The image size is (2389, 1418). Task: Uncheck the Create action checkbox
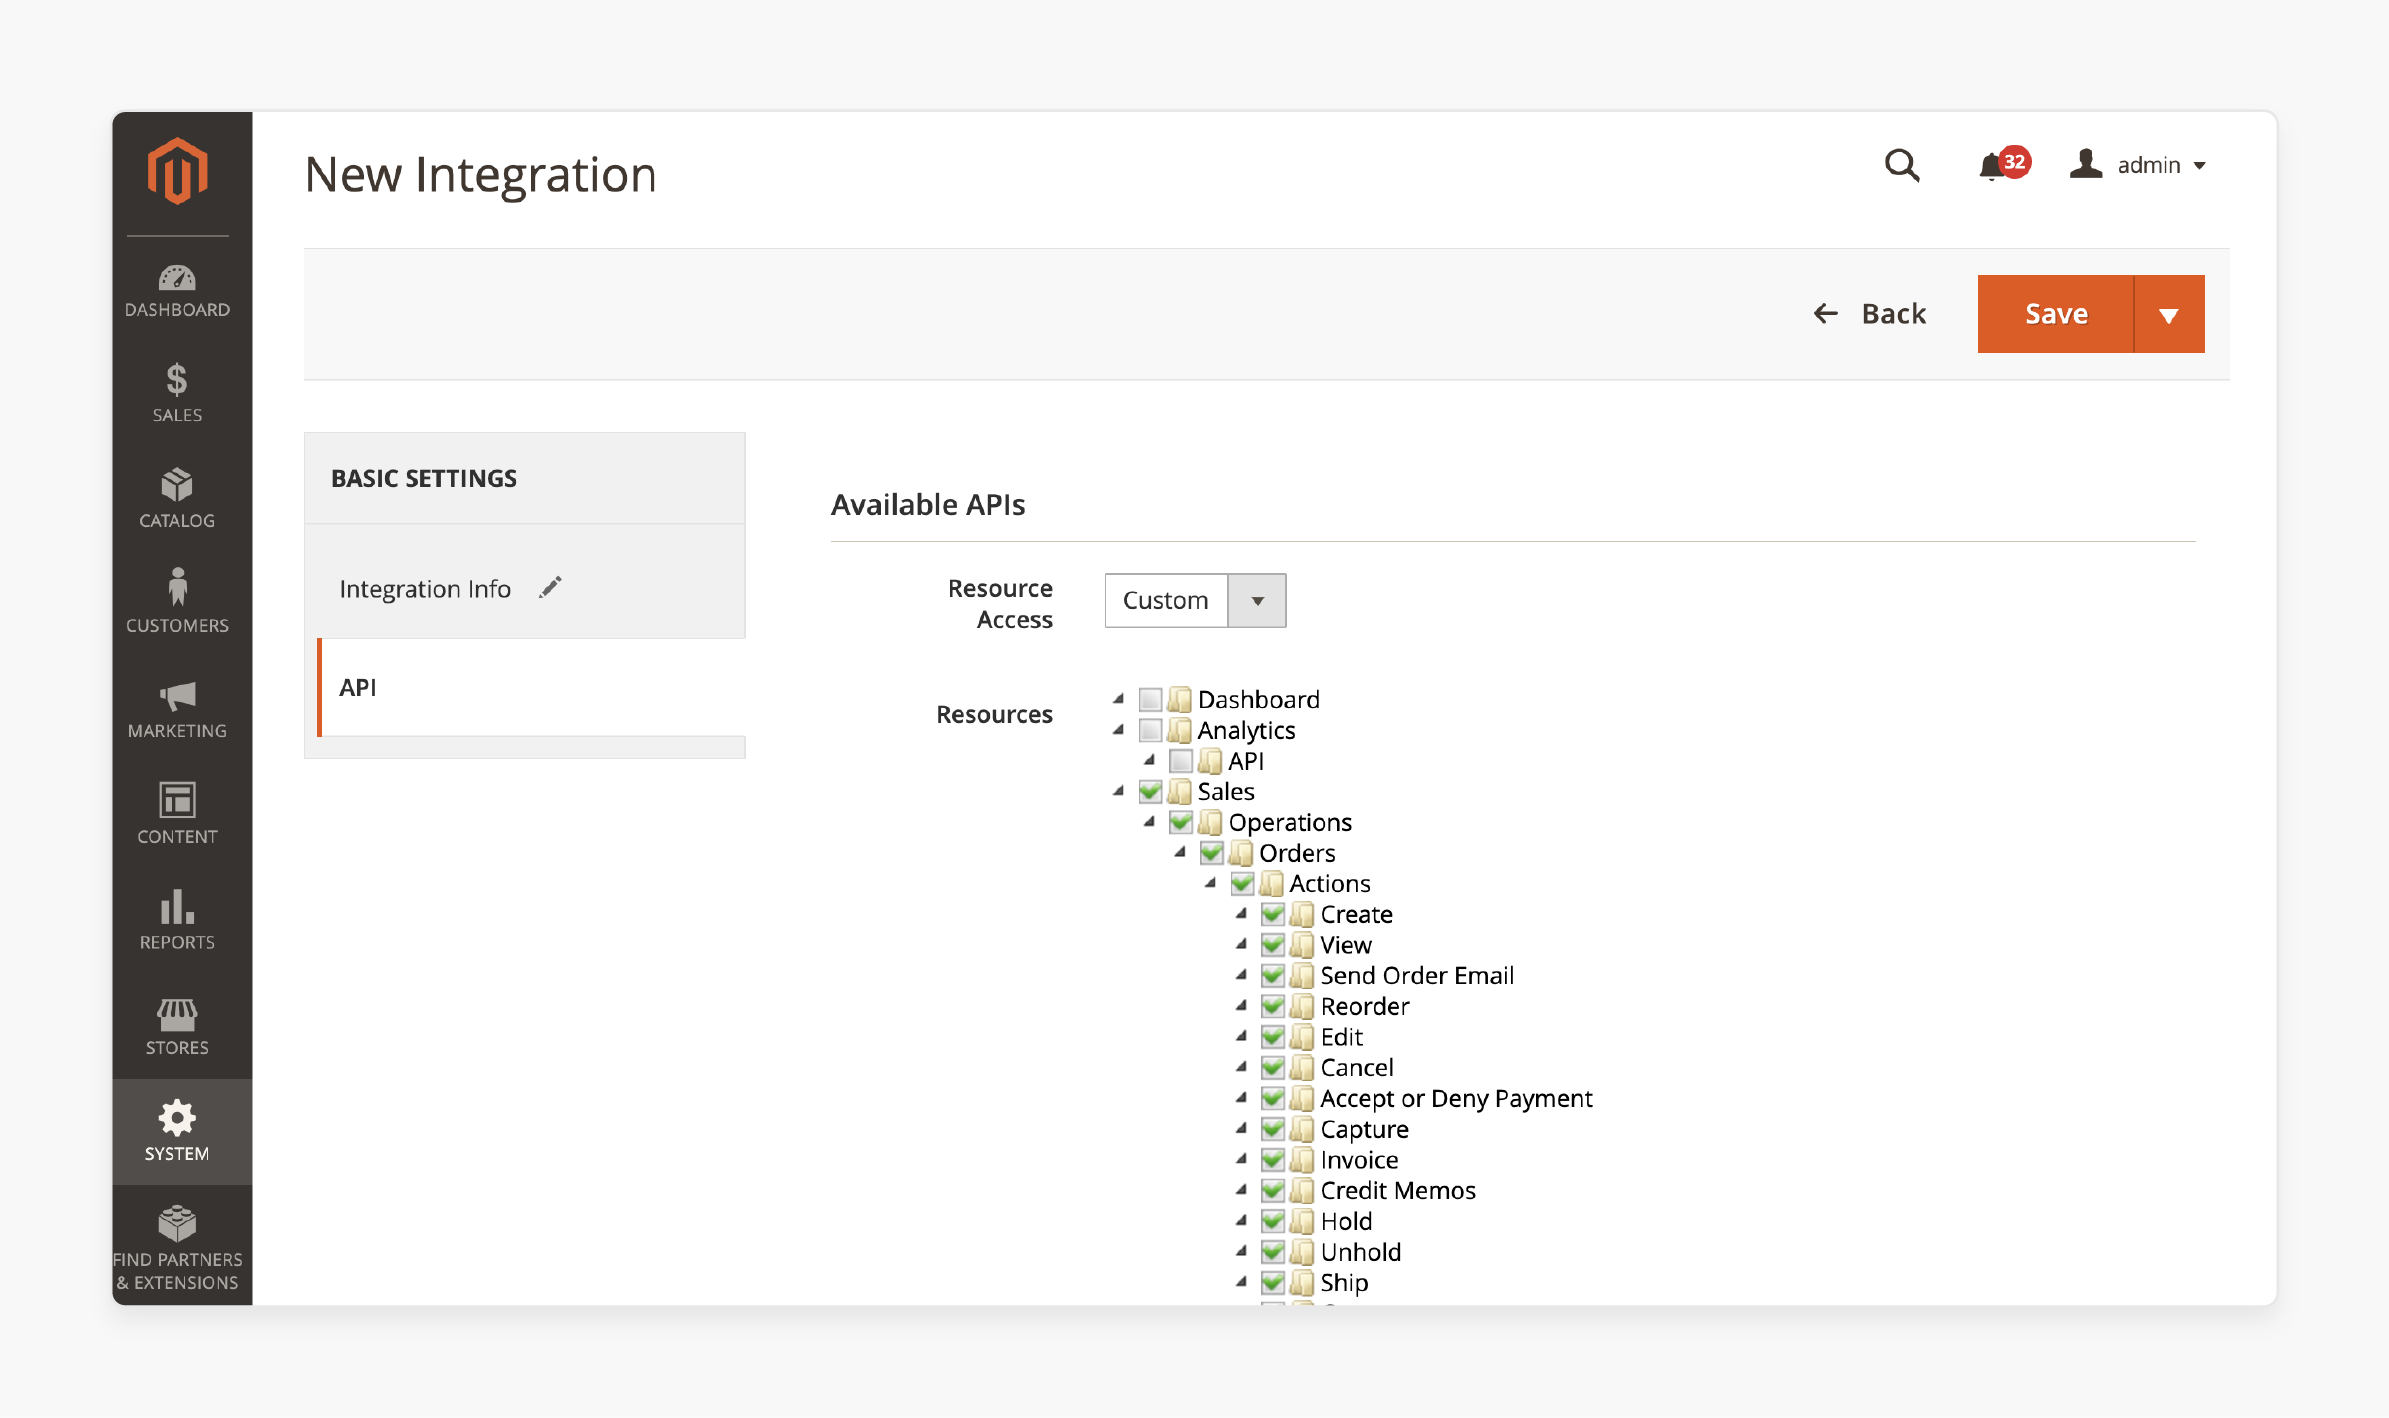pos(1273,914)
